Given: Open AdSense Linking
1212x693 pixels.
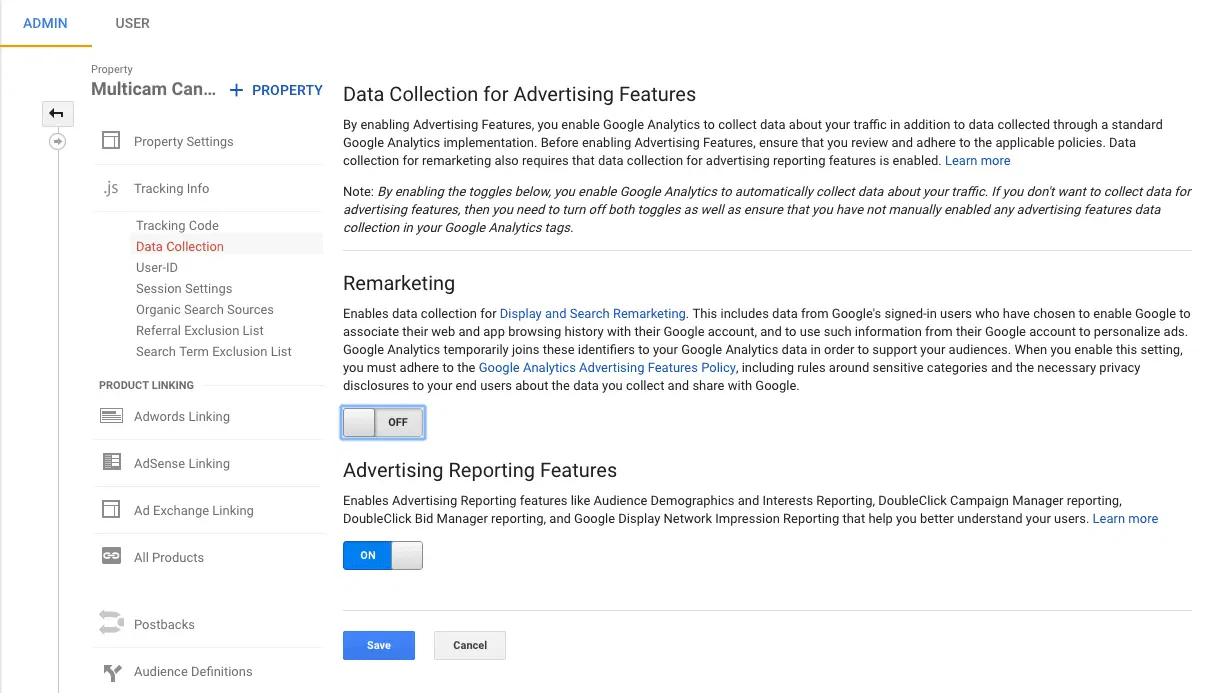Looking at the screenshot, I should coord(180,463).
